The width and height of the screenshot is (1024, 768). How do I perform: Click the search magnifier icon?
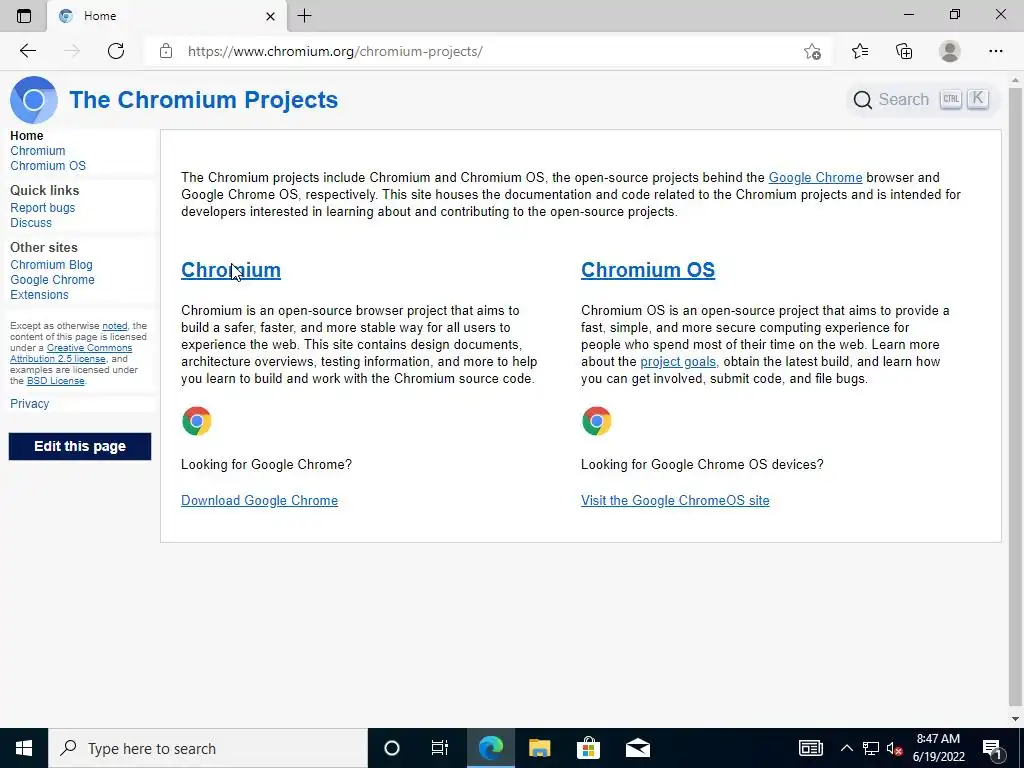tap(863, 100)
